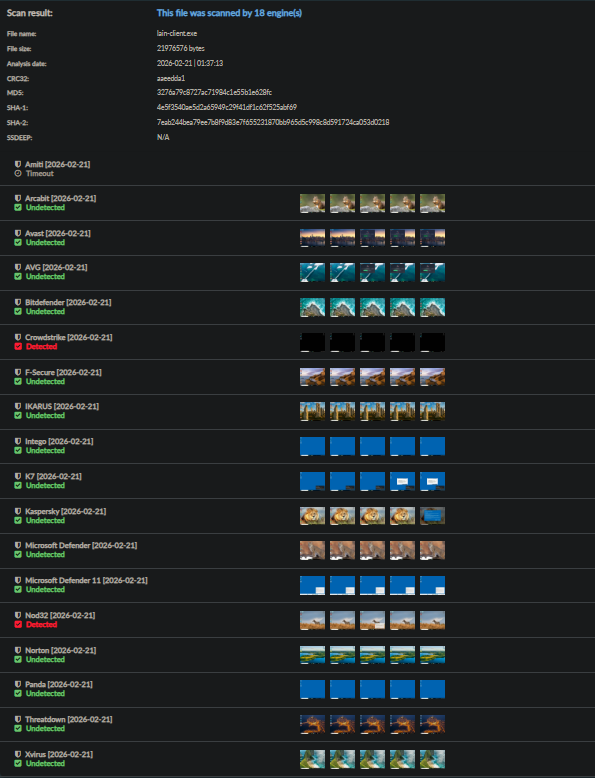View the last Xvirus beach thumbnail
Image resolution: width=595 pixels, height=778 pixels.
pos(432,759)
